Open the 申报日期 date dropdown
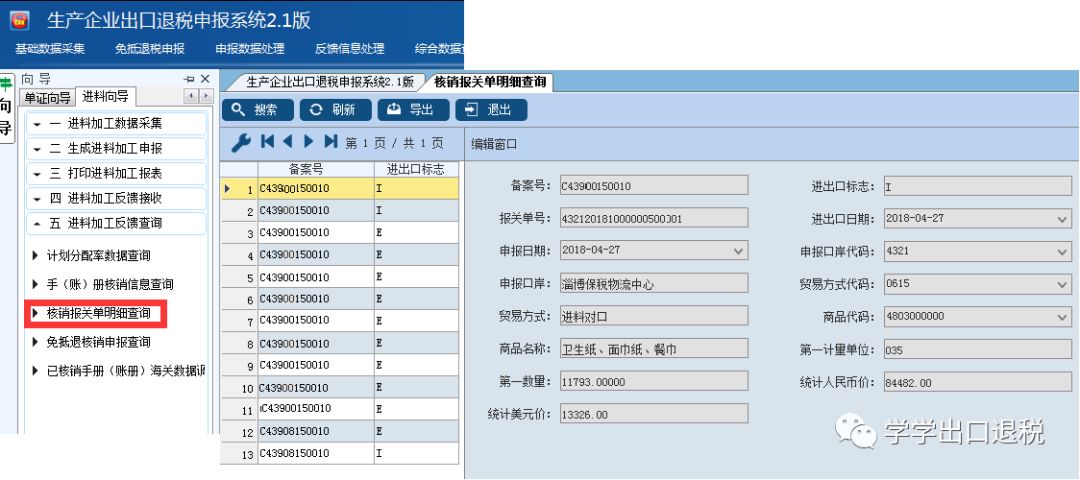Screen dimensions: 1080x480 738,251
